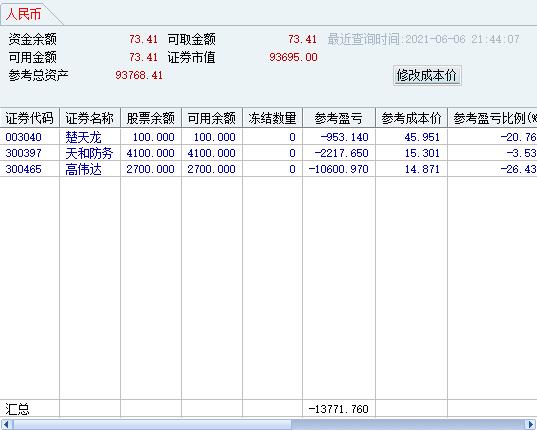Click the 修改成本价 button

click(427, 75)
